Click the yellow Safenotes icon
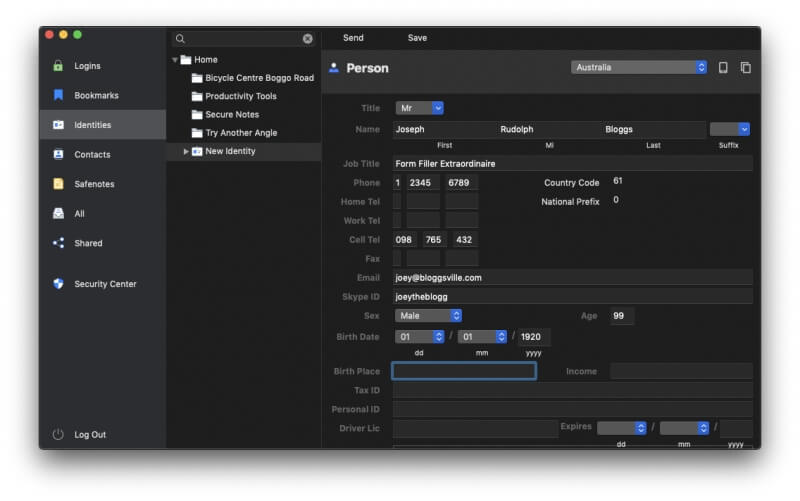800x501 pixels. (58, 184)
